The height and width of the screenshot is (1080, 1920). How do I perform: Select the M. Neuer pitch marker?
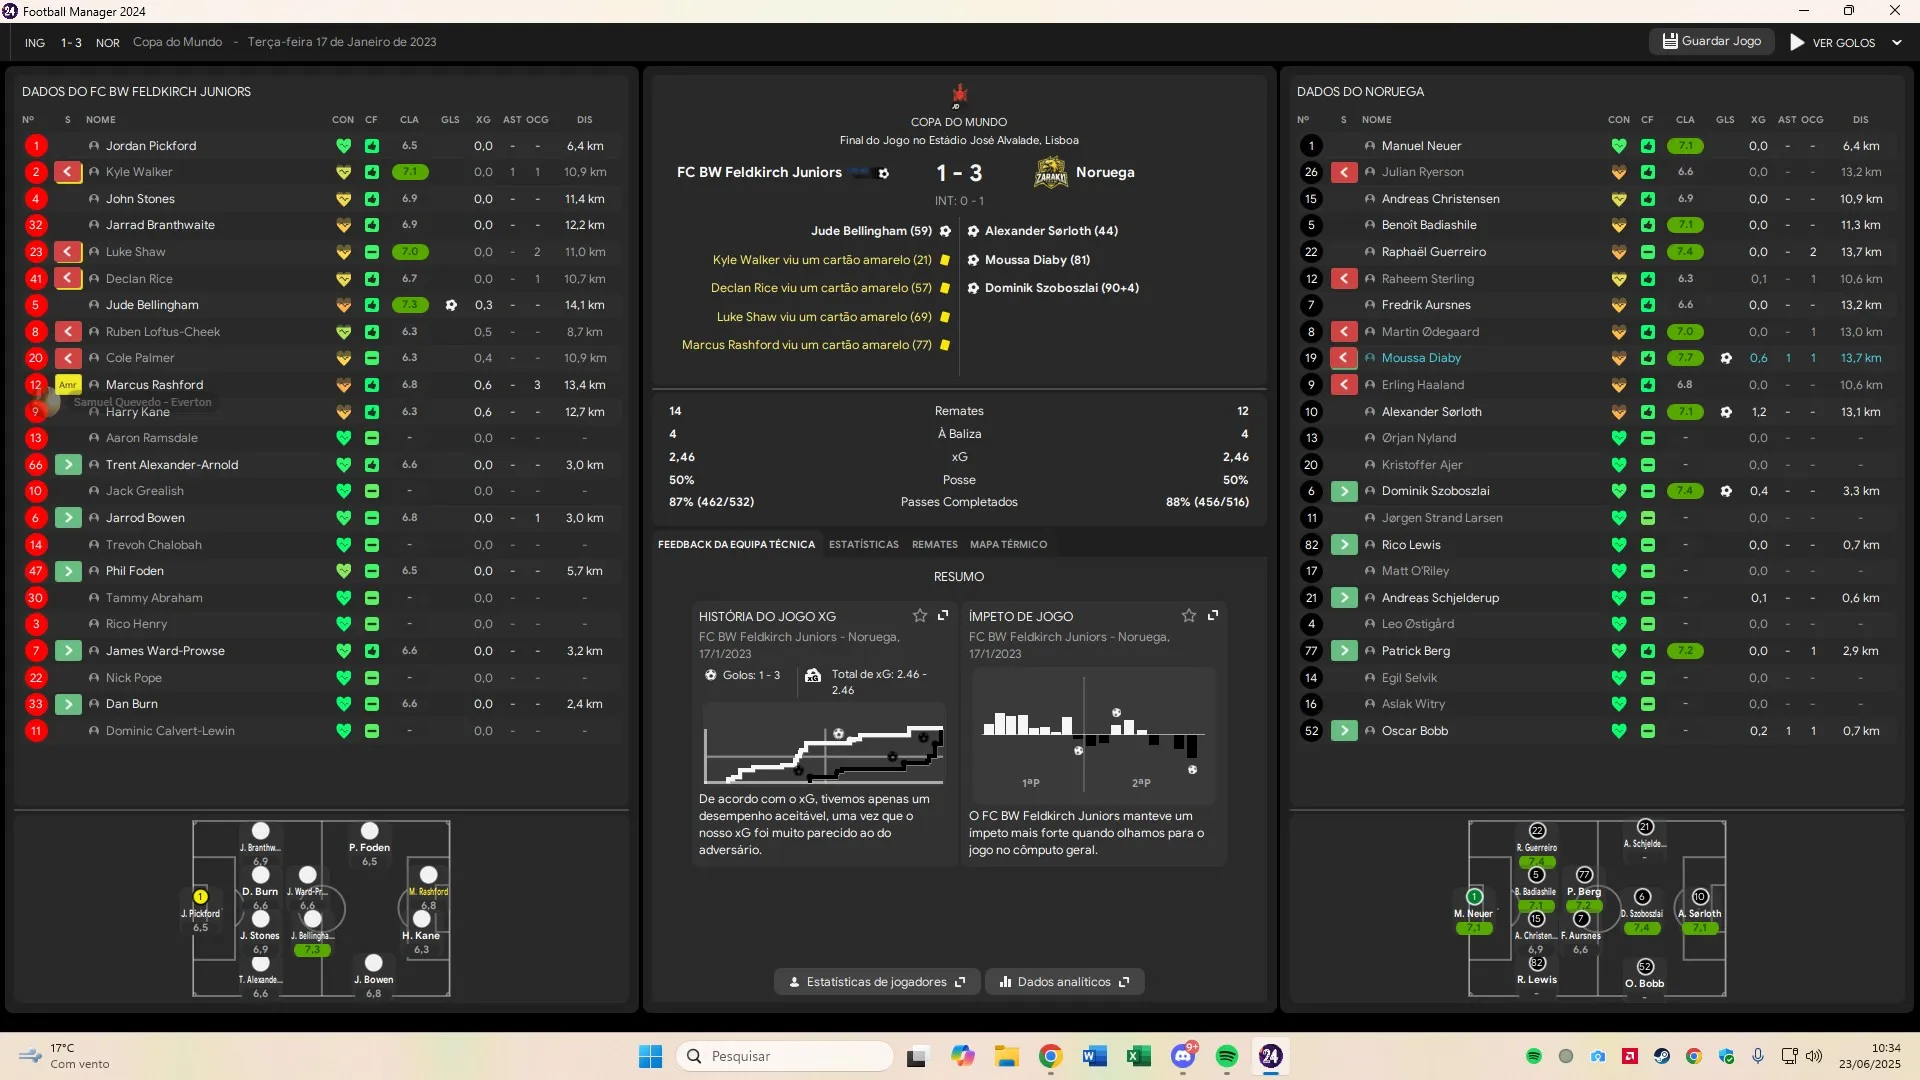tap(1474, 897)
